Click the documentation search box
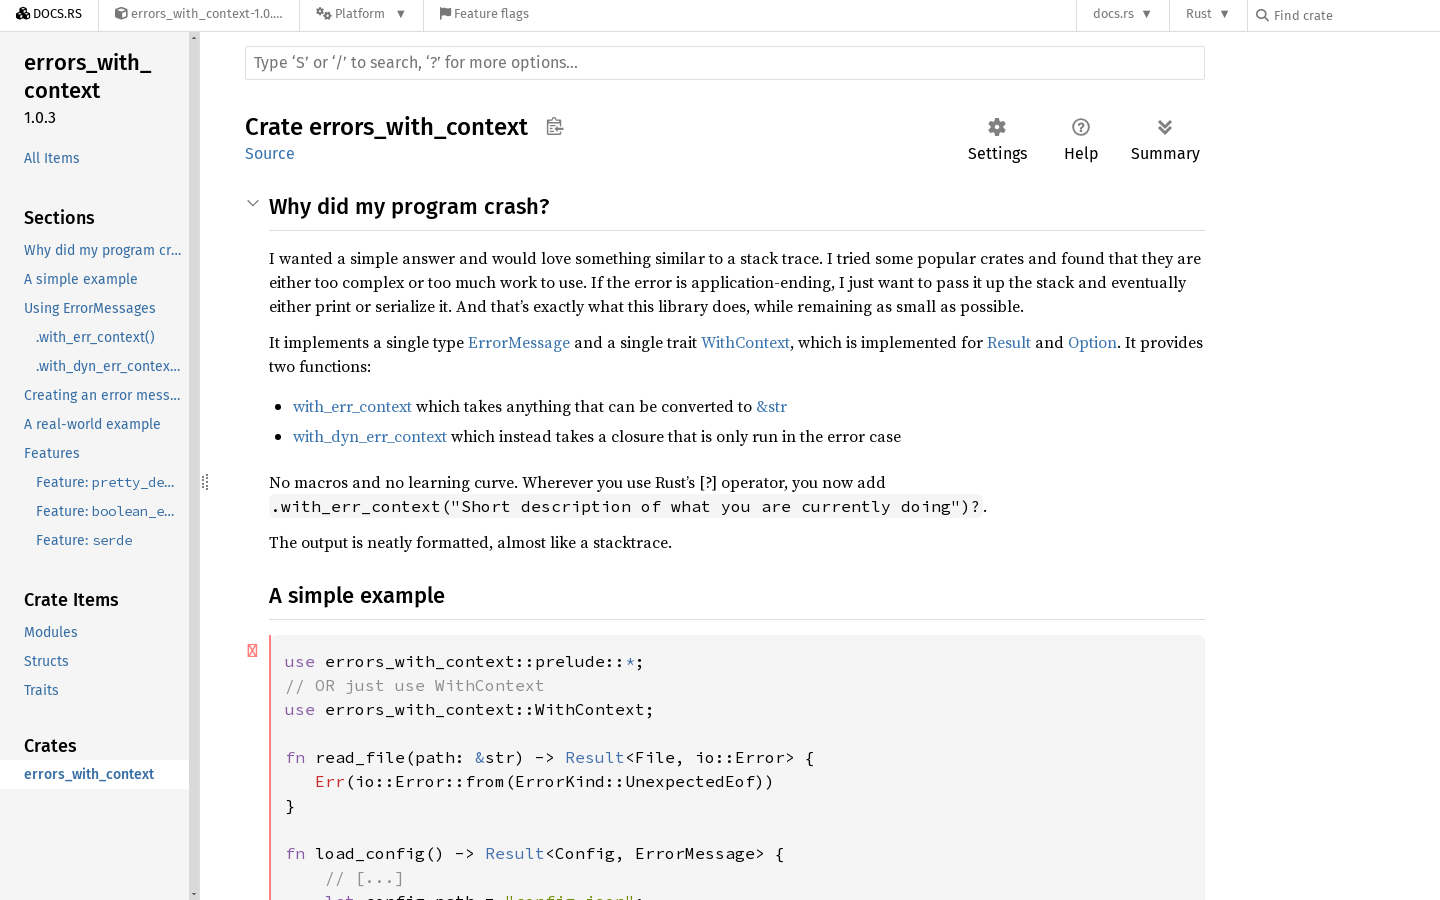Viewport: 1440px width, 900px height. 724,63
